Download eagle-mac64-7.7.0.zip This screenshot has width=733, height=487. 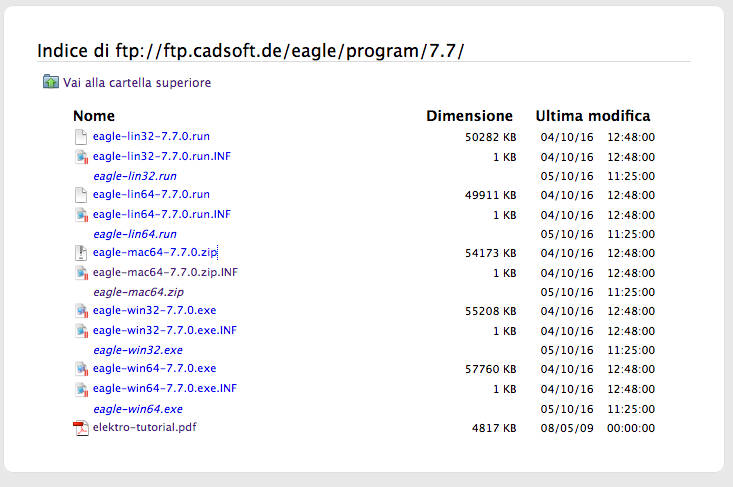click(x=155, y=252)
